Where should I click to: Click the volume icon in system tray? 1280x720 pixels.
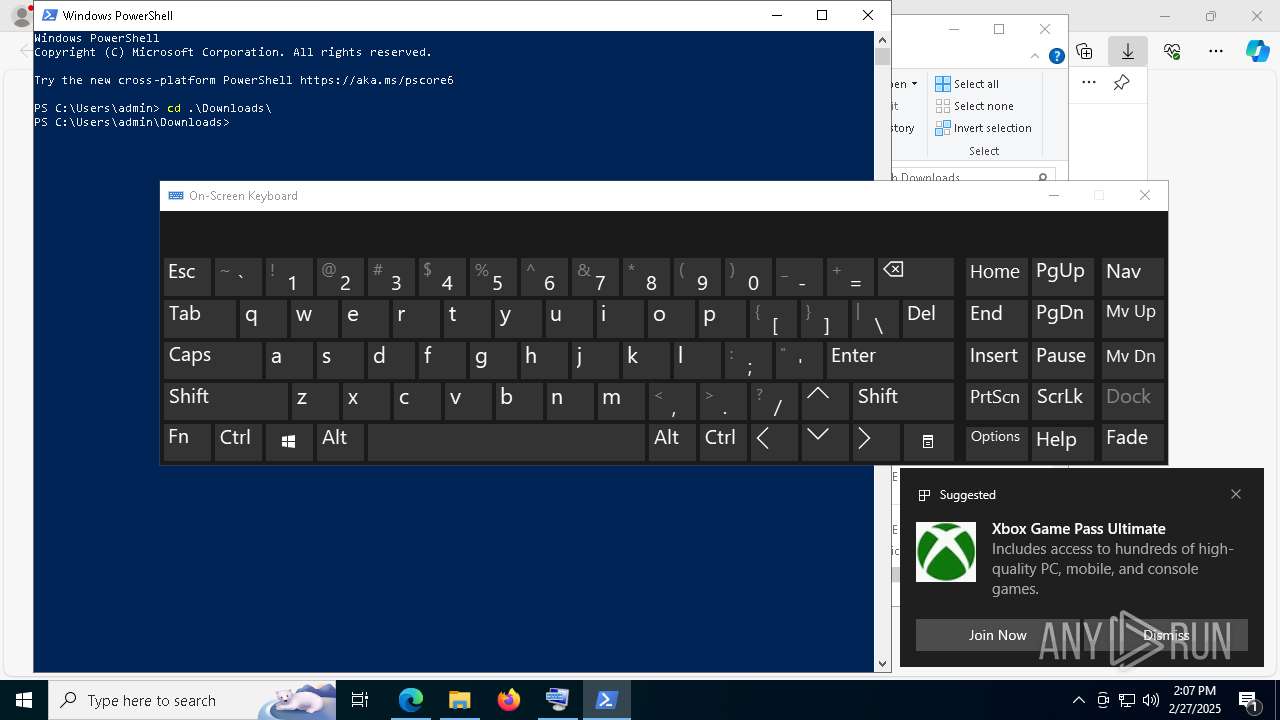[x=1151, y=700]
